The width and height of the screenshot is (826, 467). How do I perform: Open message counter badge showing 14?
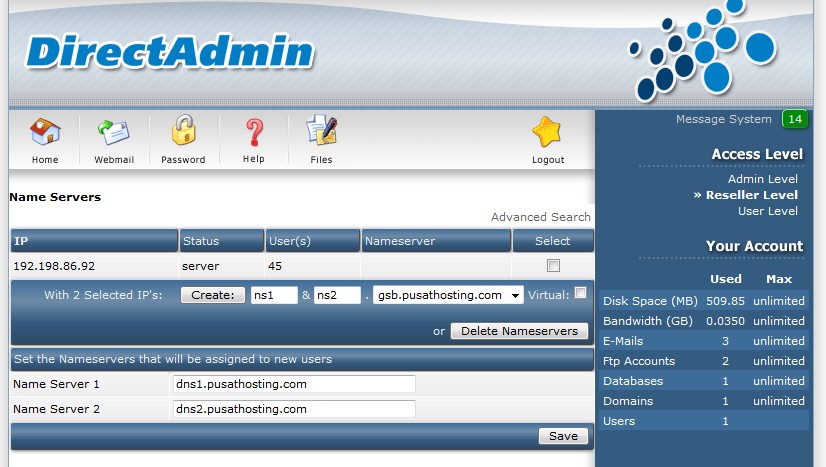[794, 119]
